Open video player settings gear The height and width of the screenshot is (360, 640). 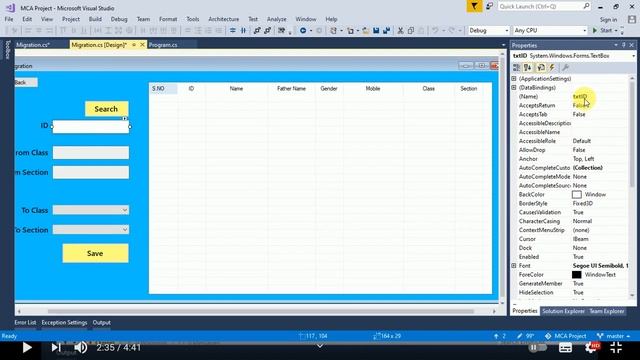pos(591,347)
